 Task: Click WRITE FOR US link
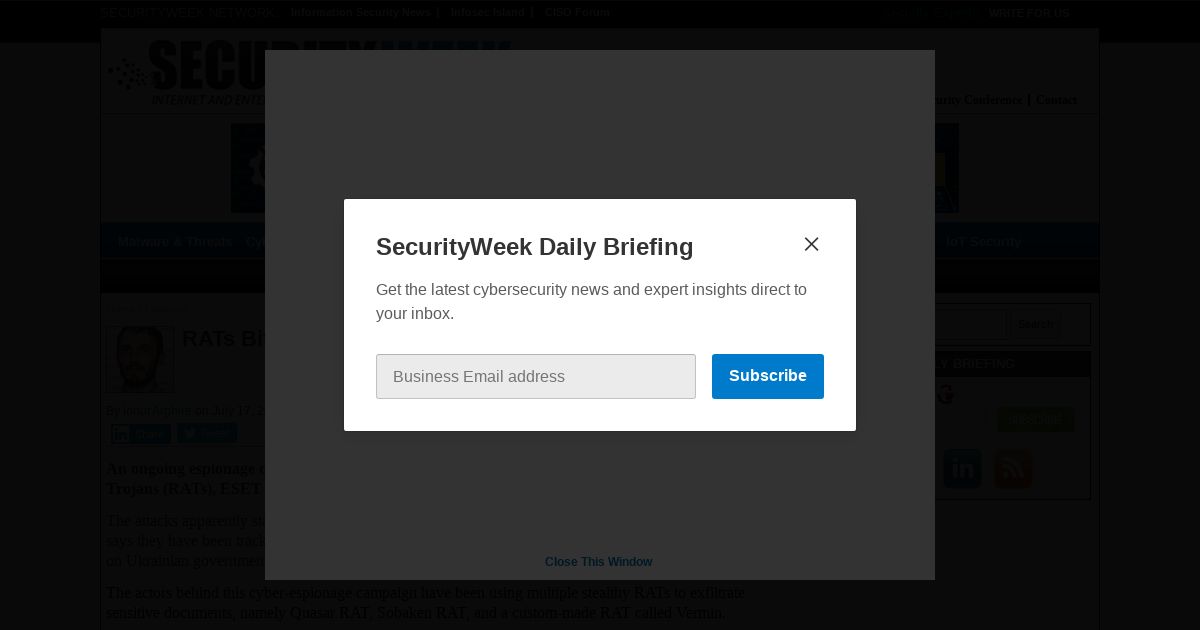click(1029, 13)
